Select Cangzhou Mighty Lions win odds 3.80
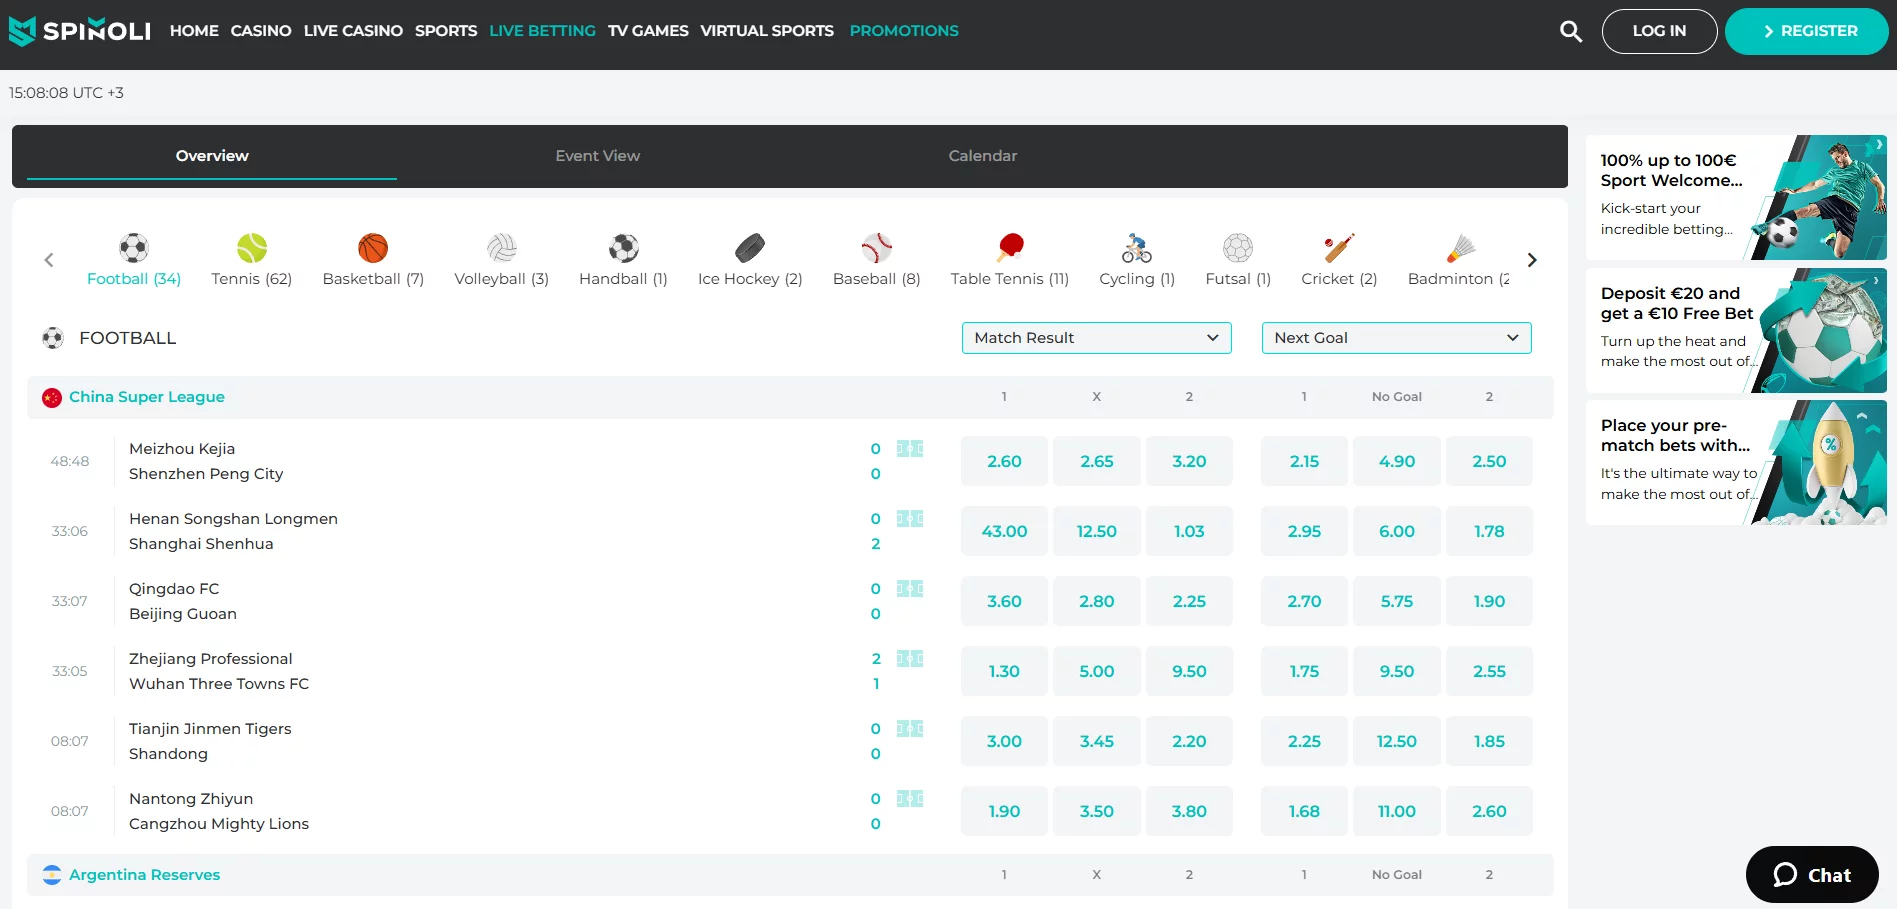 [x=1189, y=811]
